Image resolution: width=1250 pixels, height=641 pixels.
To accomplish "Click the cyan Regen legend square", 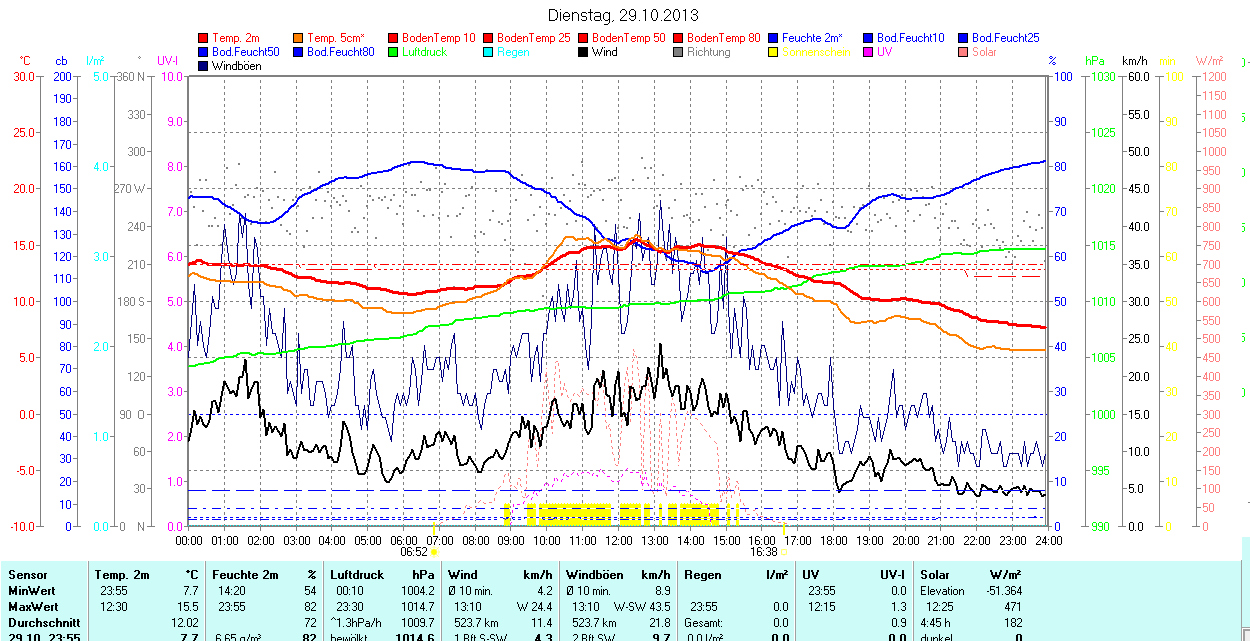I will [488, 52].
